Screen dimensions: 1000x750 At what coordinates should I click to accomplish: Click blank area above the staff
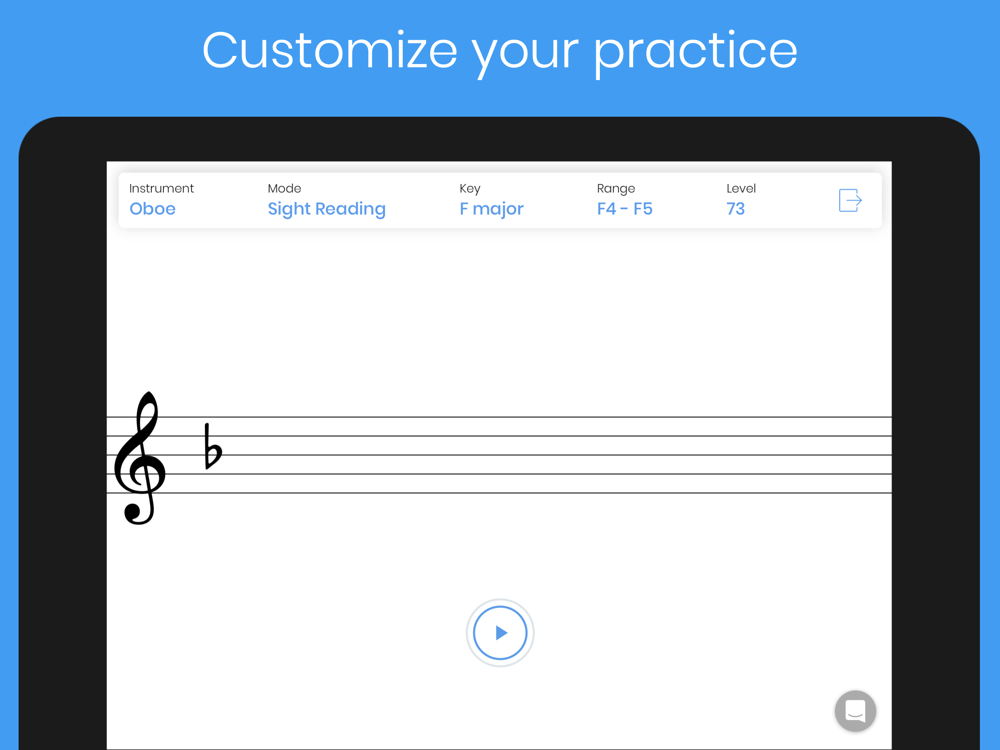pyautogui.click(x=499, y=319)
